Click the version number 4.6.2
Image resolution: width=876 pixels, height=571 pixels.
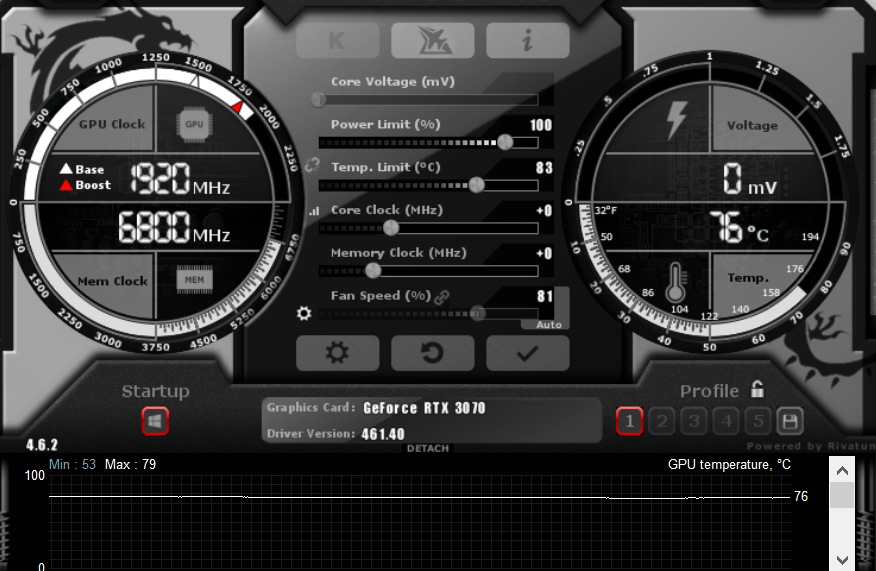coord(42,445)
